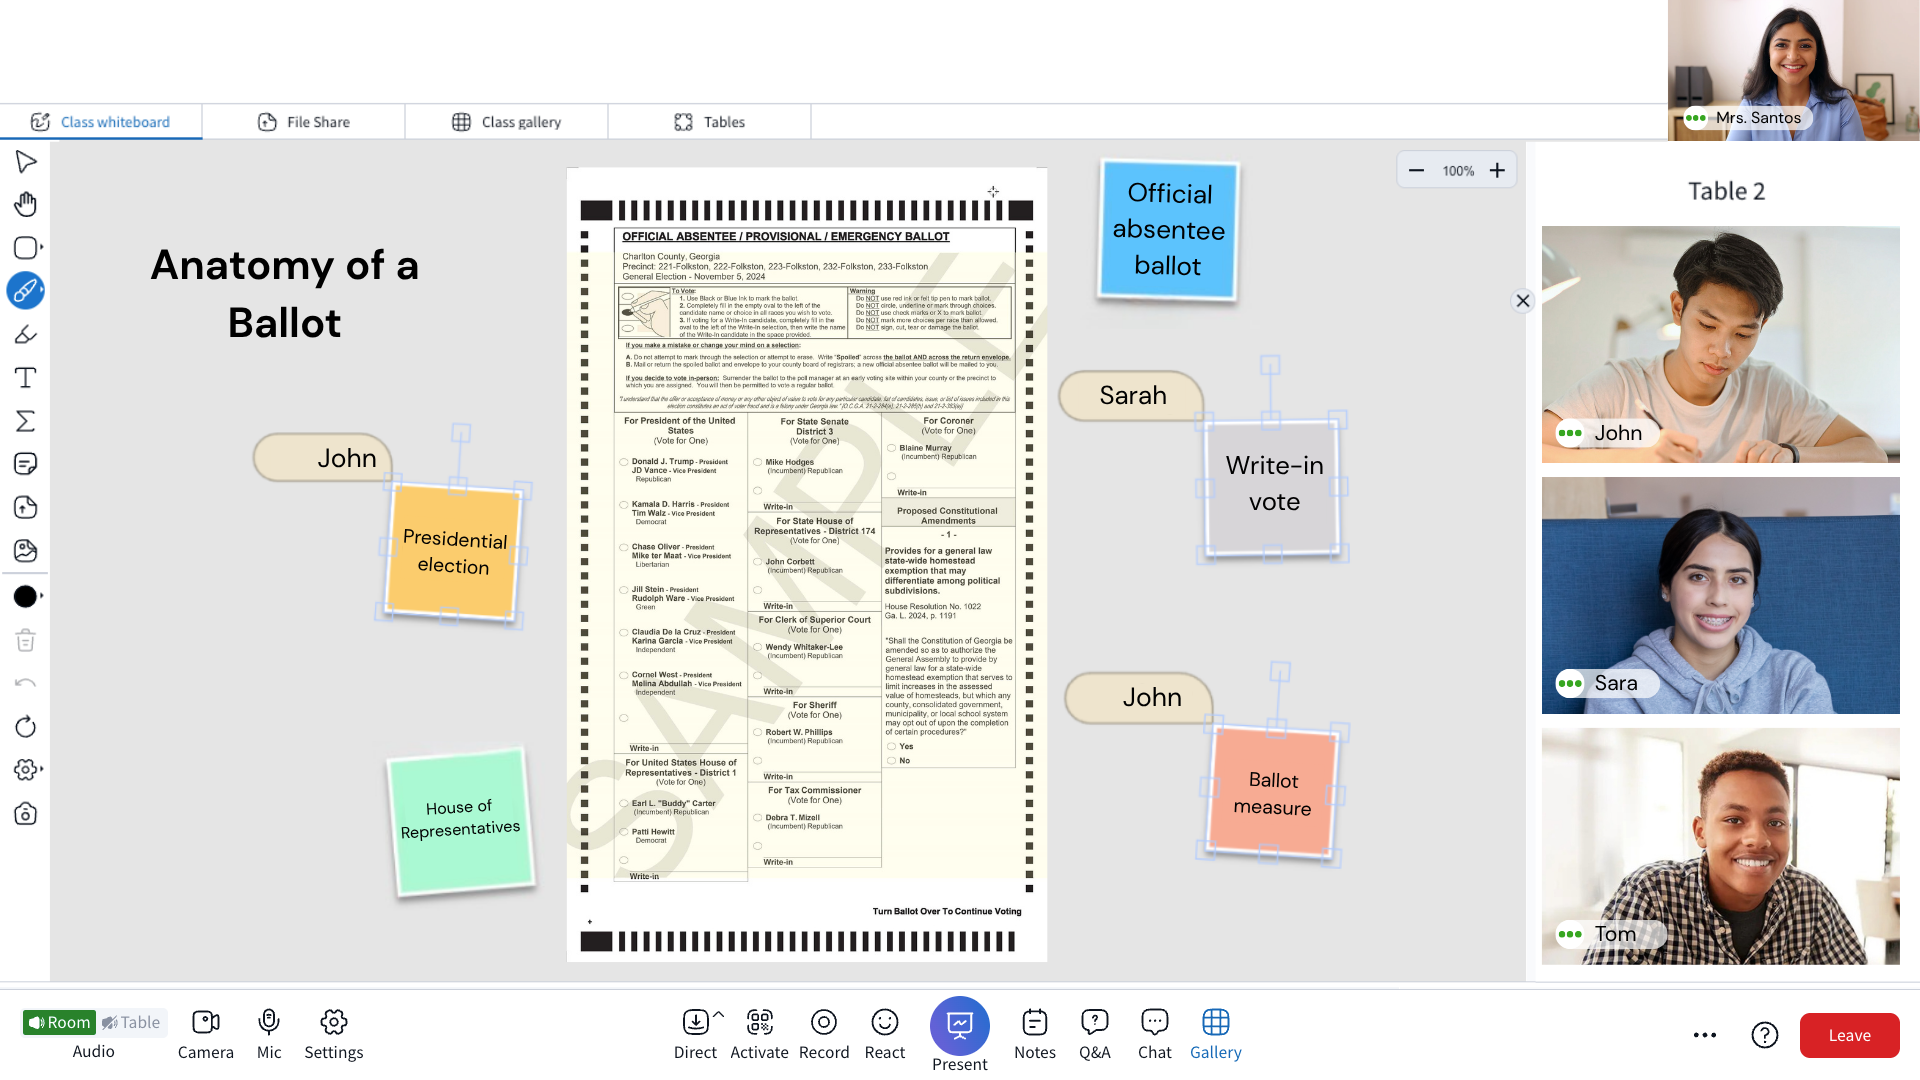Open whiteboard settings gear dropdown

click(26, 769)
